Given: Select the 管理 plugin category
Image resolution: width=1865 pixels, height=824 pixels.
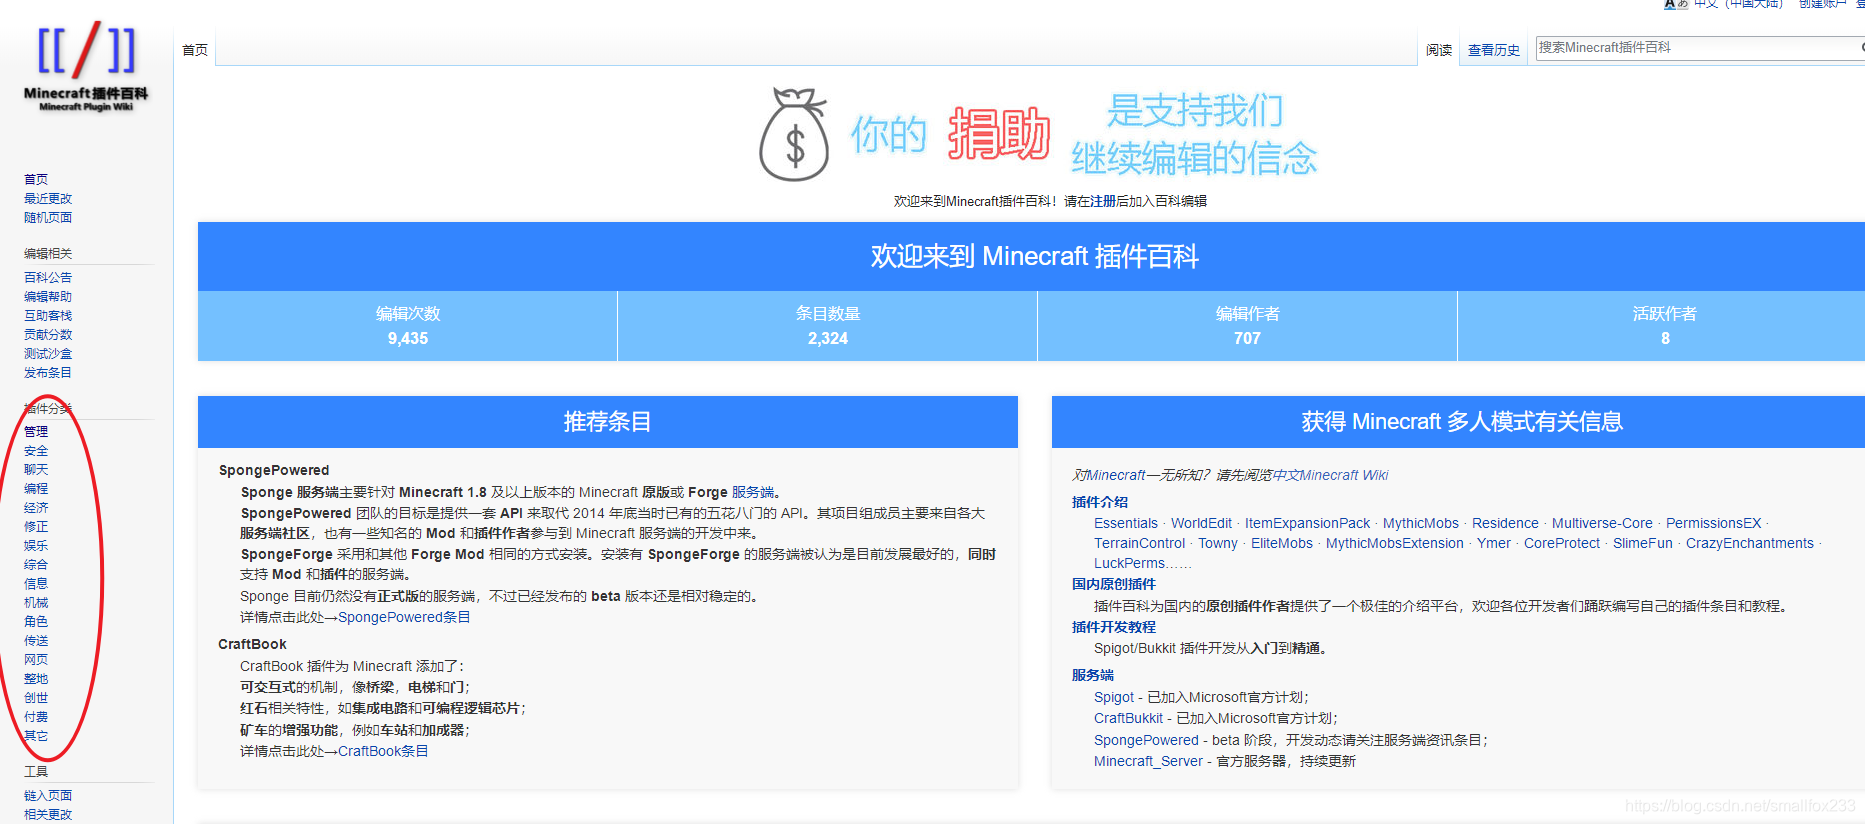Looking at the screenshot, I should (x=36, y=431).
